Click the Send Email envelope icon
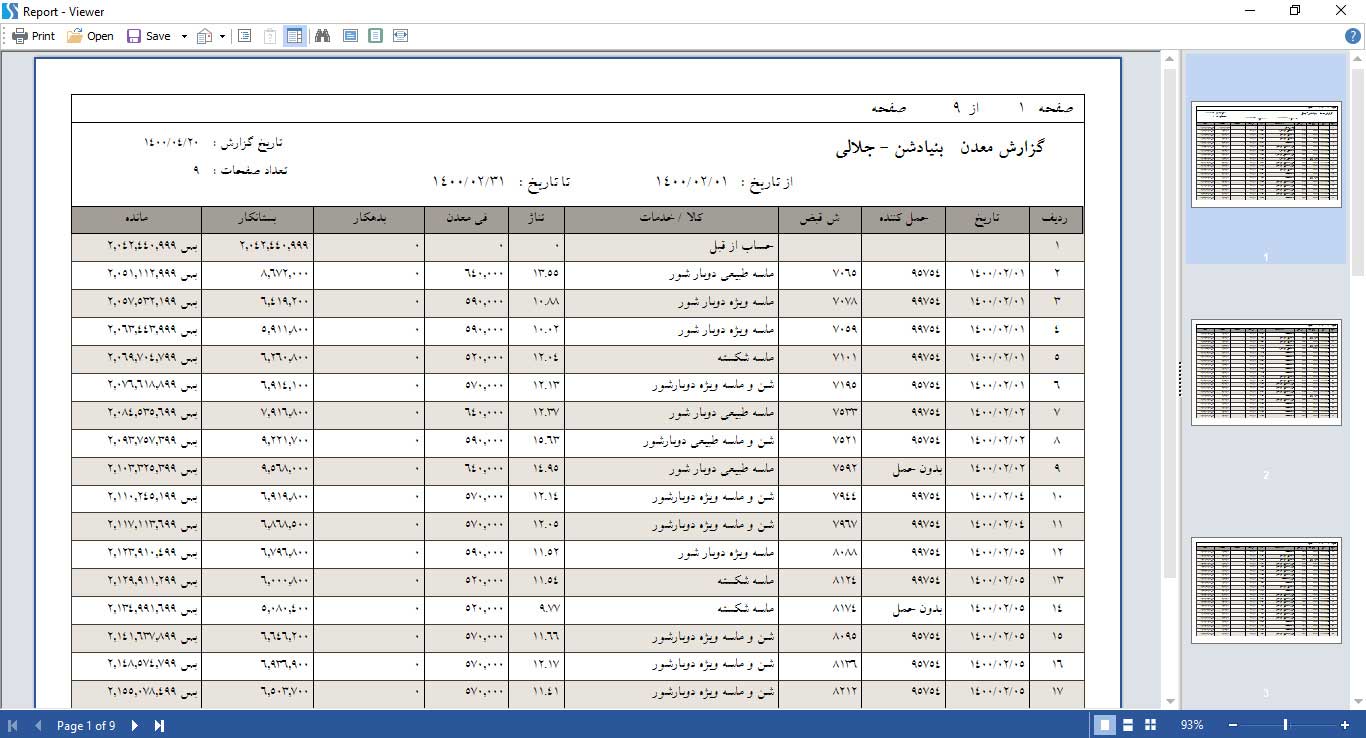 pyautogui.click(x=205, y=36)
